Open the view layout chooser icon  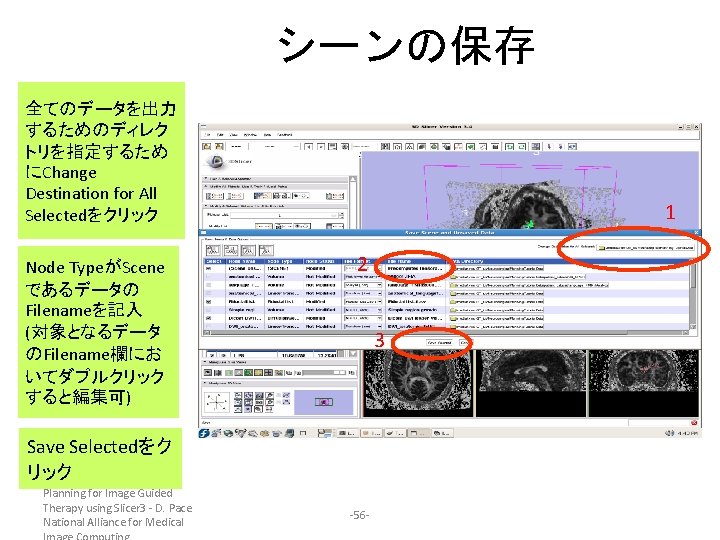click(x=535, y=146)
